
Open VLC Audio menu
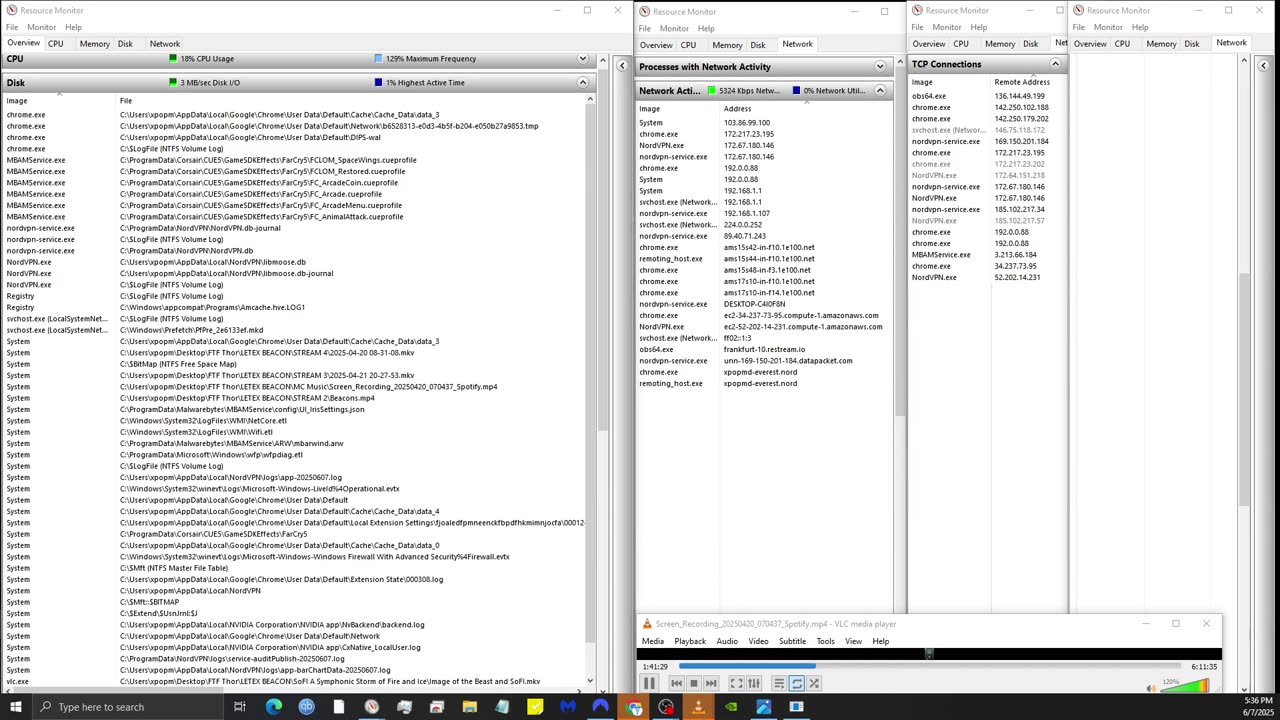[x=727, y=641]
